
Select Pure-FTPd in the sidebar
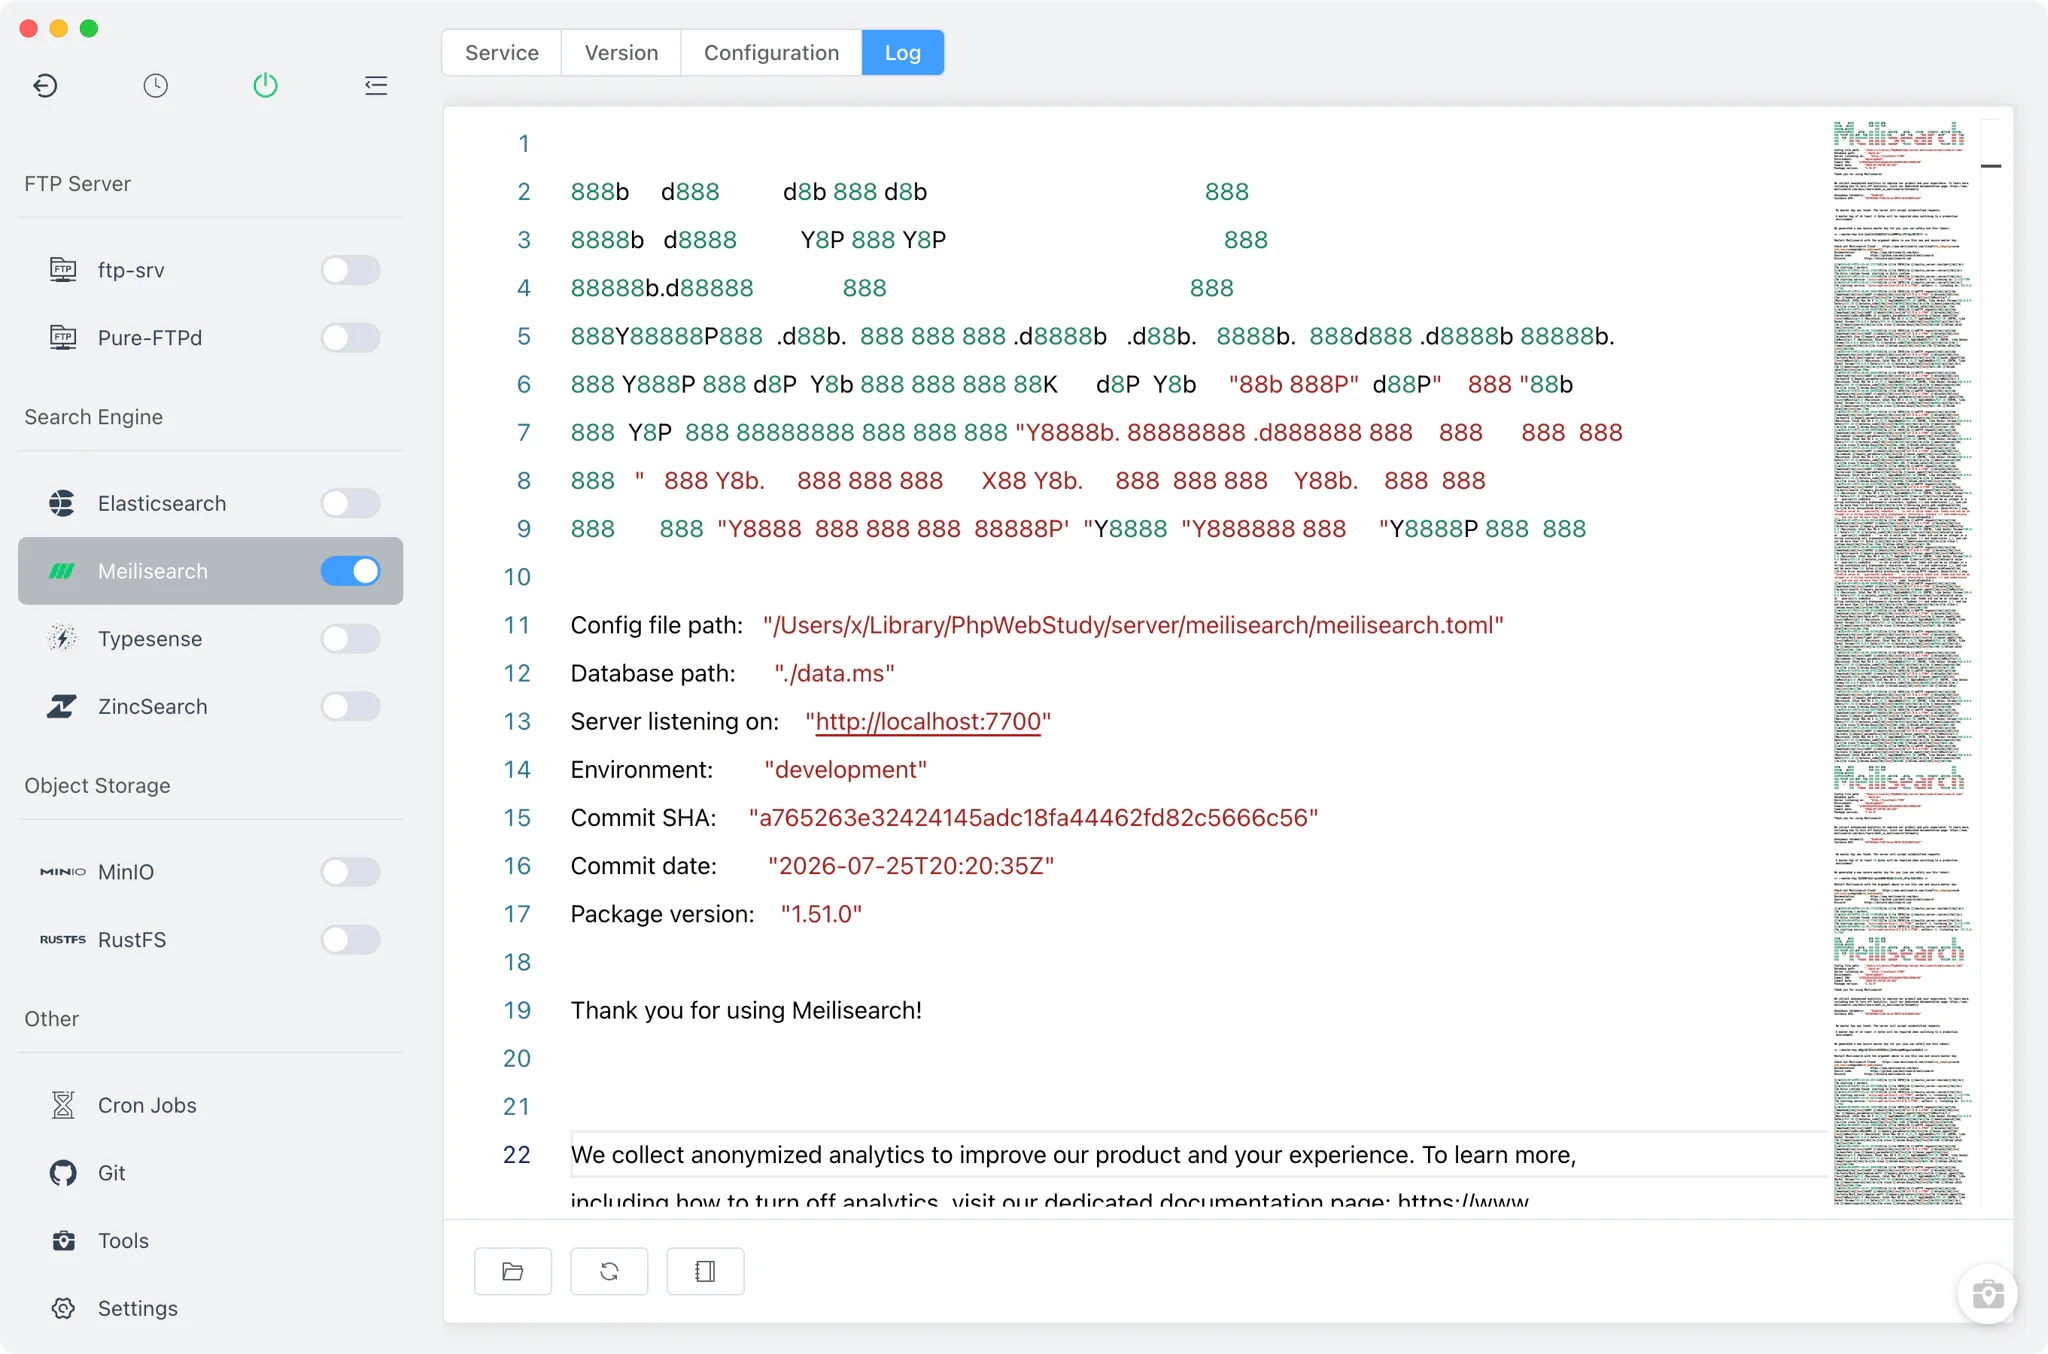click(x=210, y=337)
